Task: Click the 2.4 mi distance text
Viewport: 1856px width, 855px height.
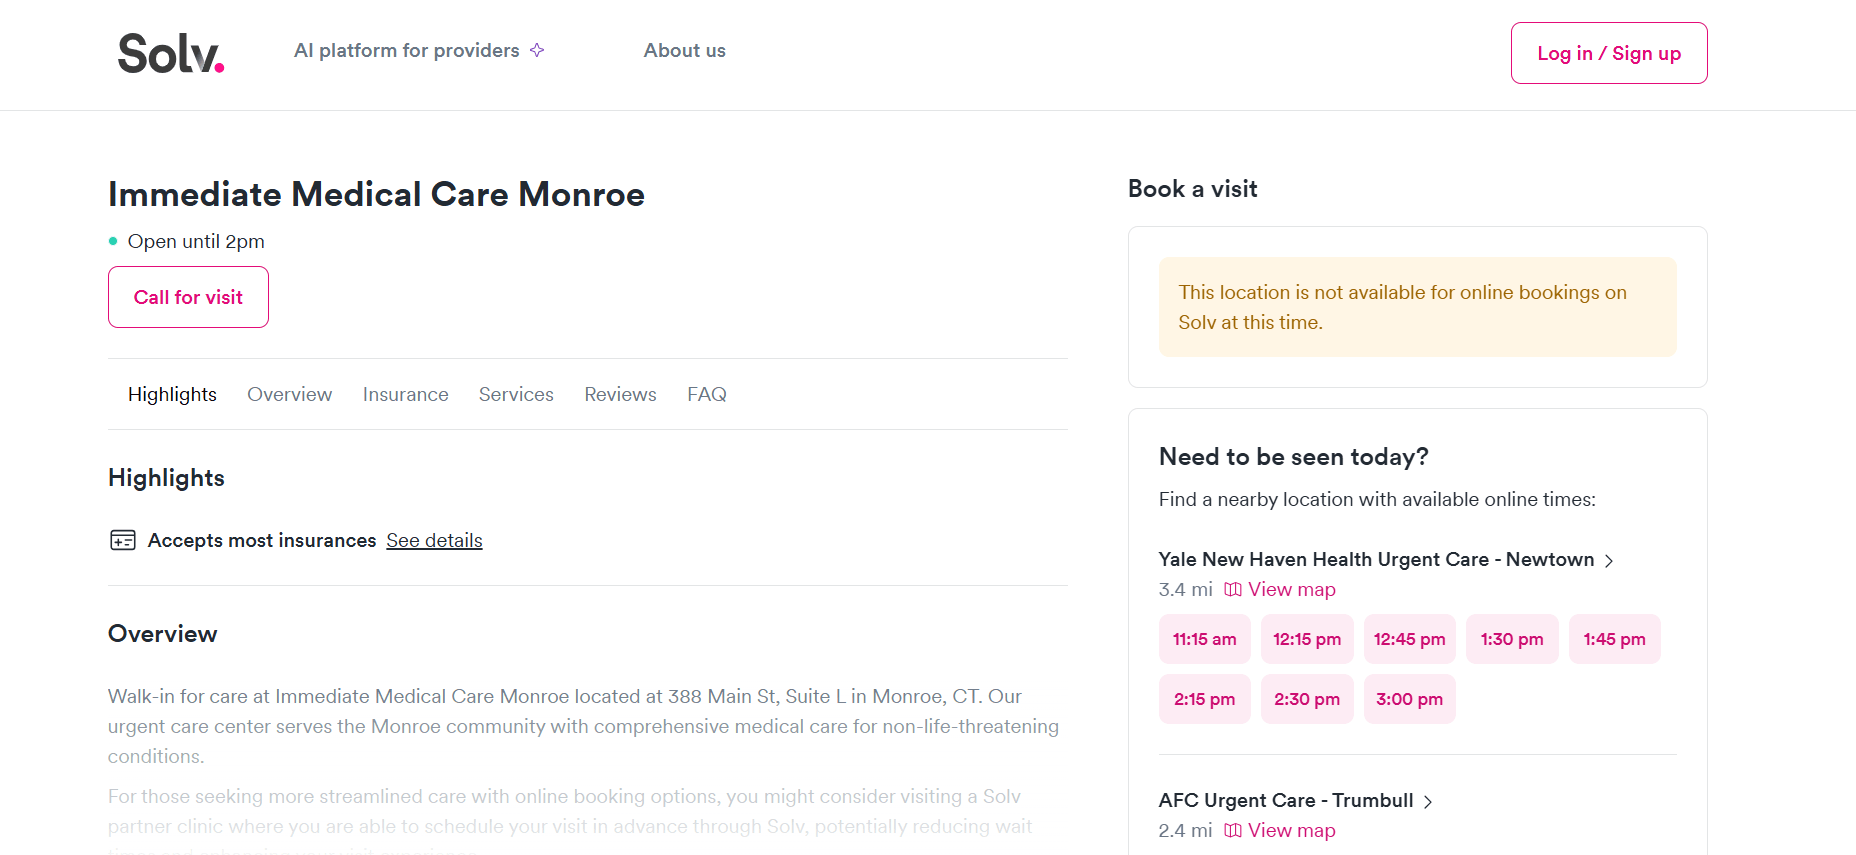Action: 1186,830
